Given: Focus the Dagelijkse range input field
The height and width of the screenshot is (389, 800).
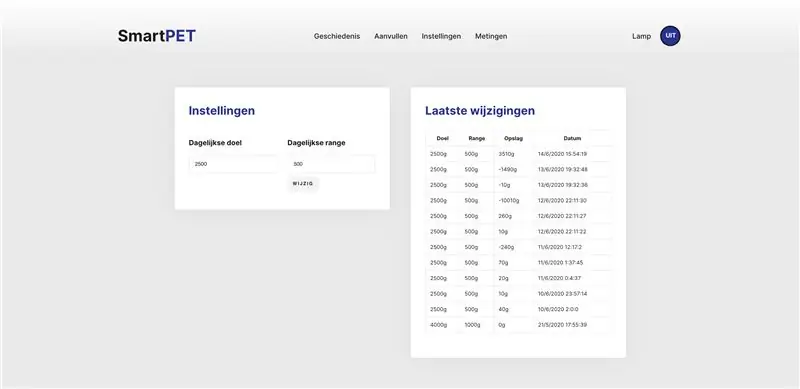Looking at the screenshot, I should [331, 164].
